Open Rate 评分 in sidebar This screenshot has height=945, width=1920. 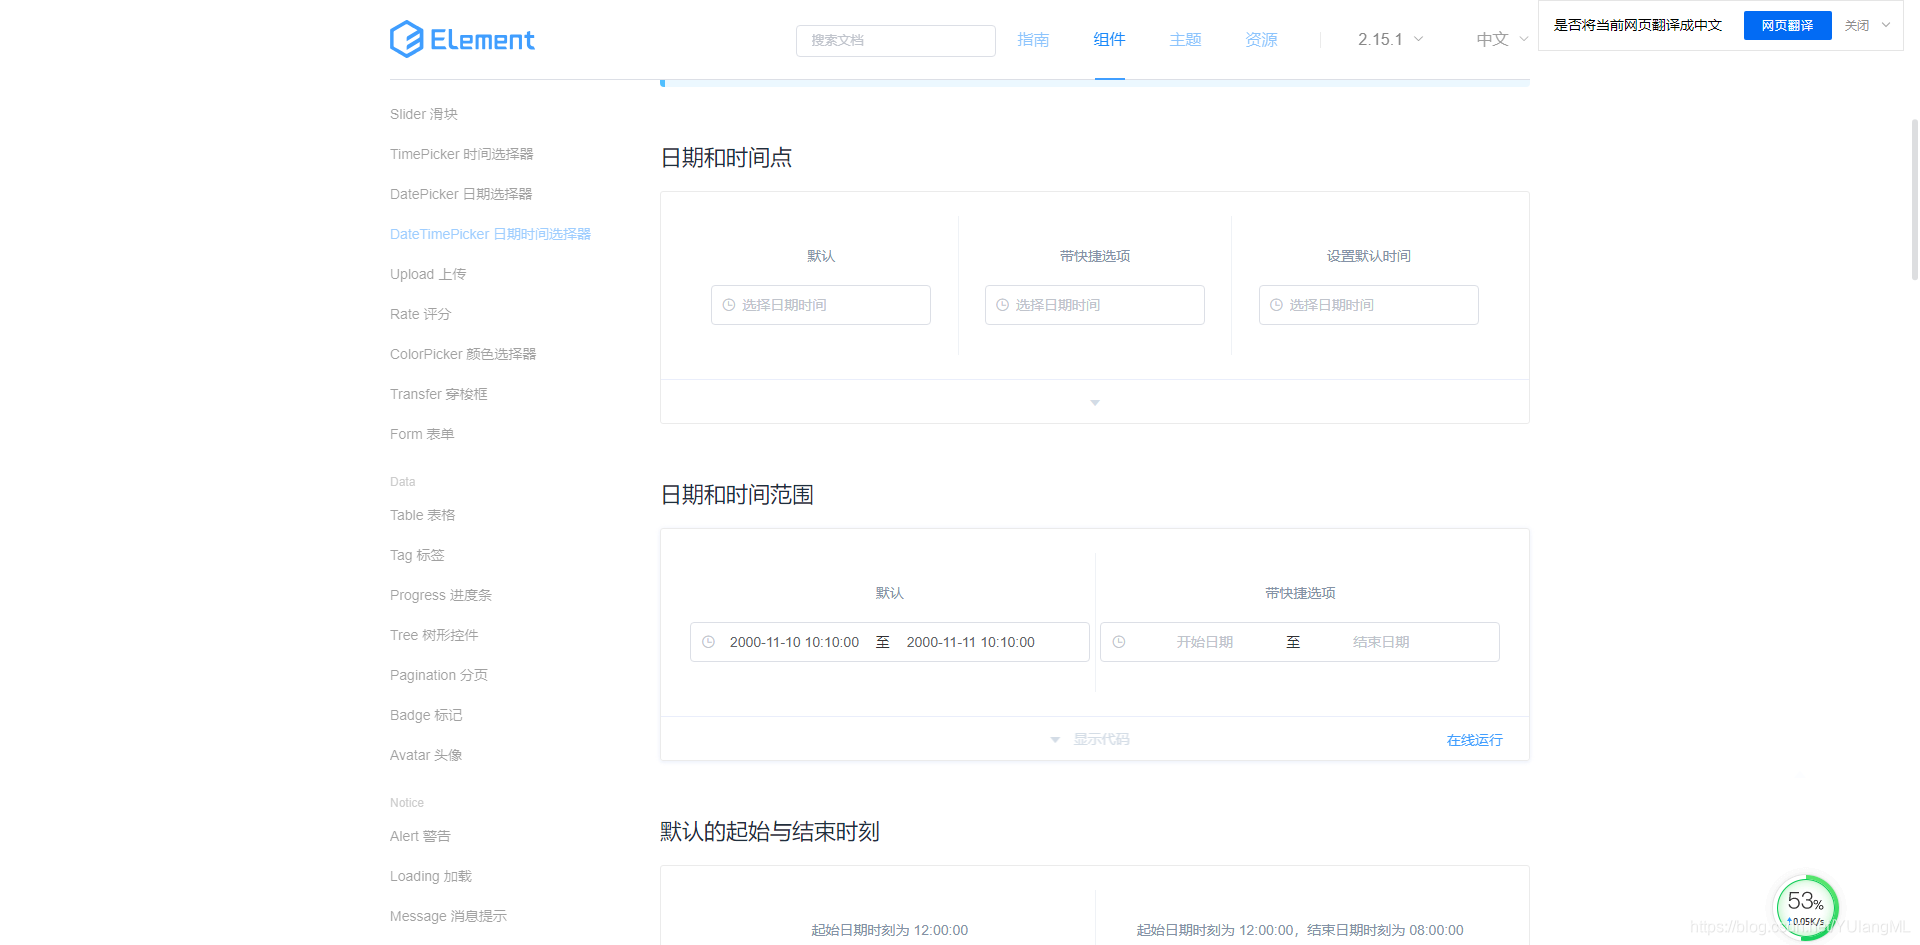tap(421, 314)
